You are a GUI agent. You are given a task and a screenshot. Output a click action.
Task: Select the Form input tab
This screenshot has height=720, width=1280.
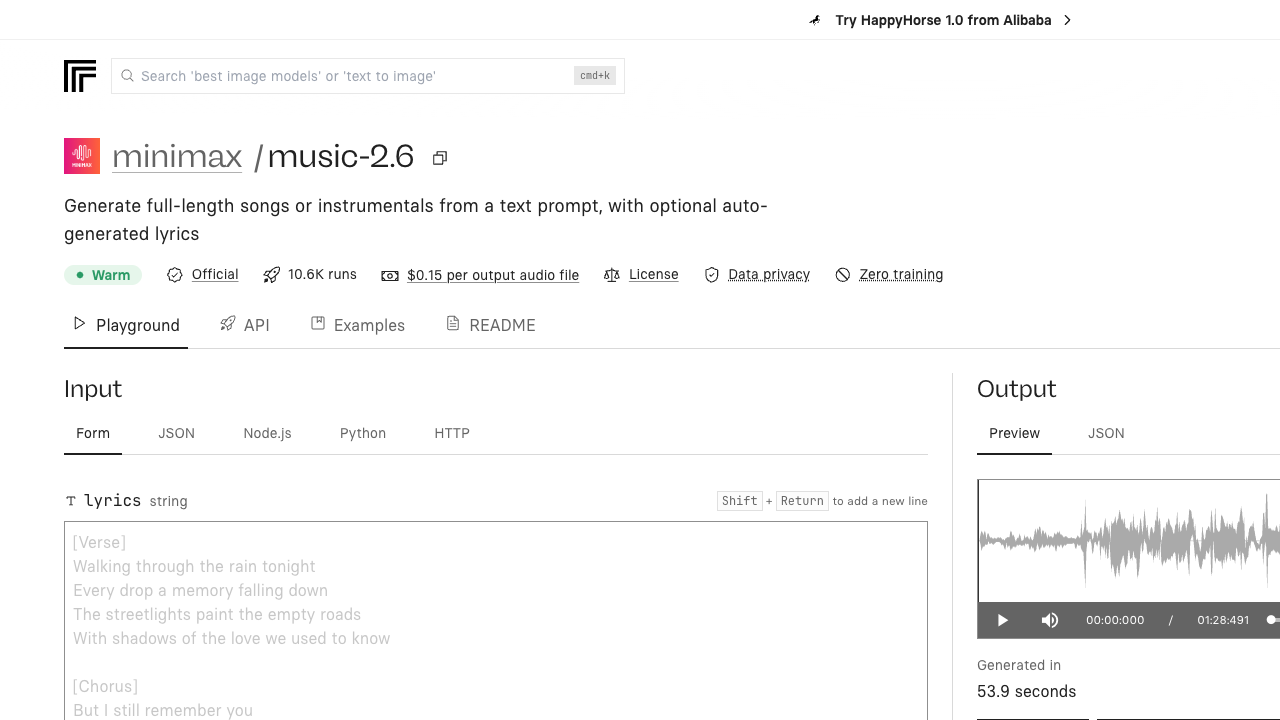pyautogui.click(x=93, y=433)
